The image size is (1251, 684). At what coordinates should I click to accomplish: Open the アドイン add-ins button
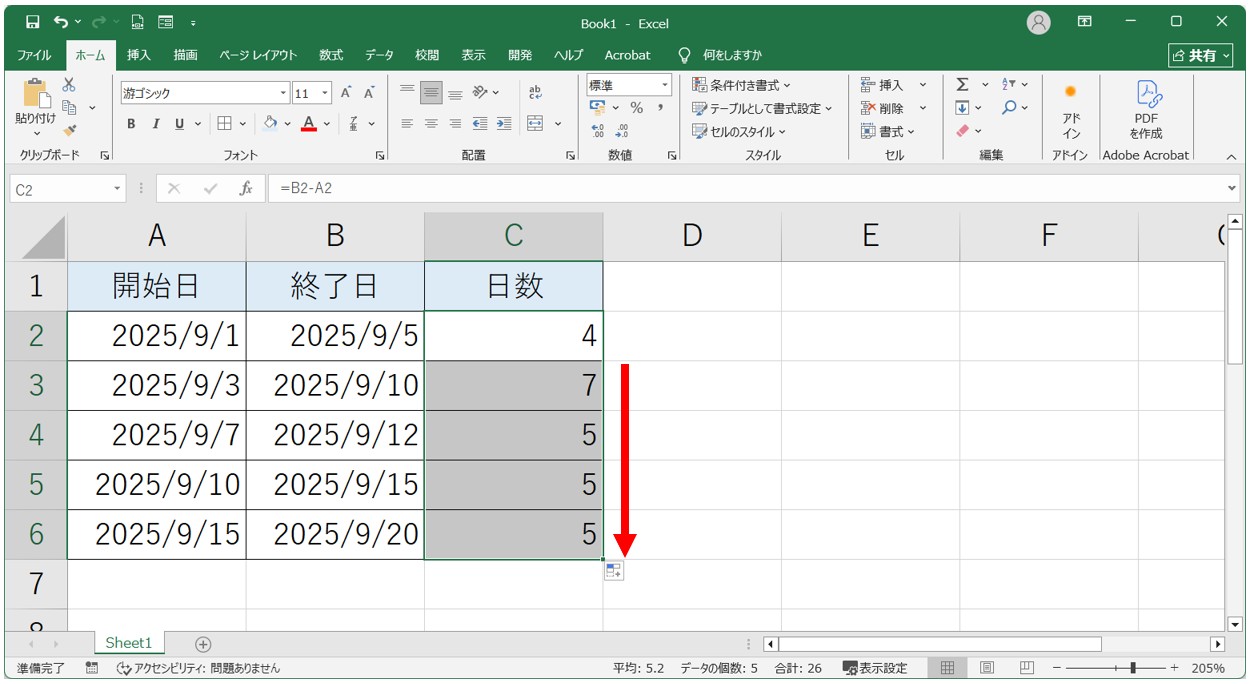coord(1071,112)
